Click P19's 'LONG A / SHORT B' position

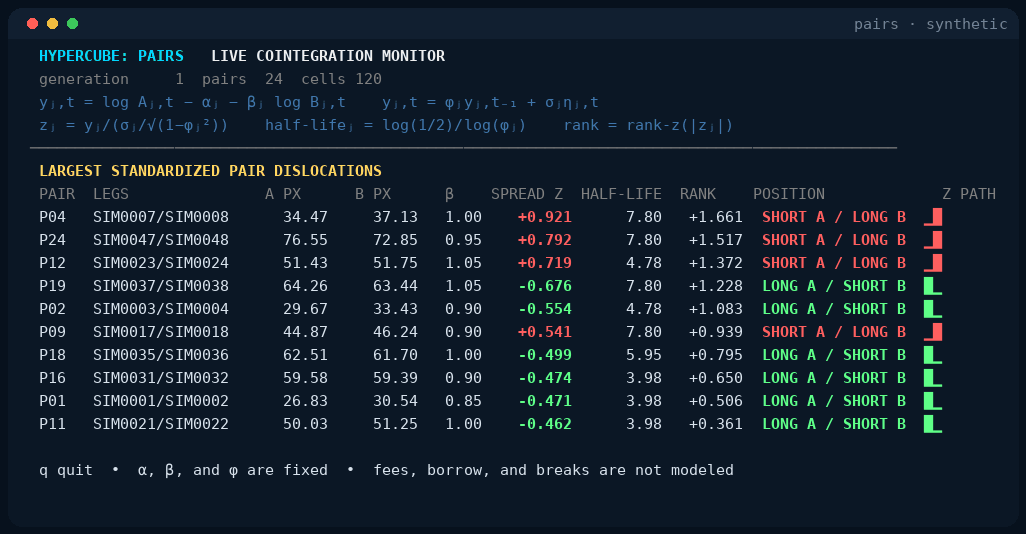(834, 286)
